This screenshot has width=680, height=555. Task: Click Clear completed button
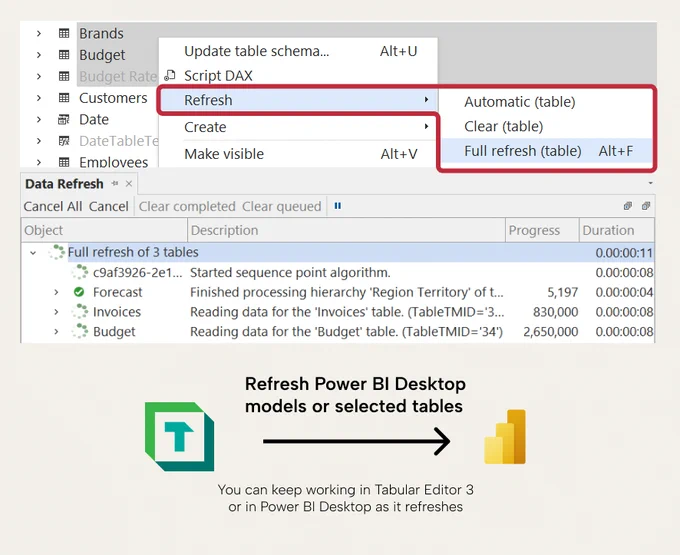click(187, 206)
